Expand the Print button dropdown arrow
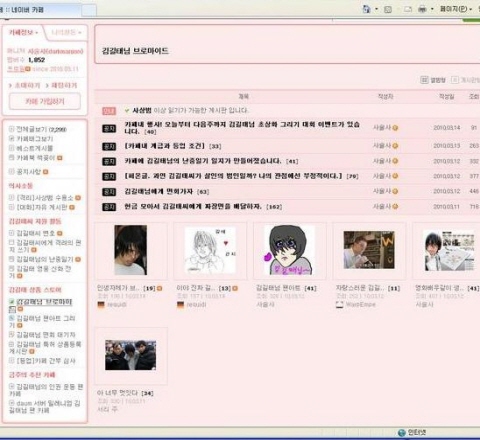480x440 pixels. pos(432,9)
